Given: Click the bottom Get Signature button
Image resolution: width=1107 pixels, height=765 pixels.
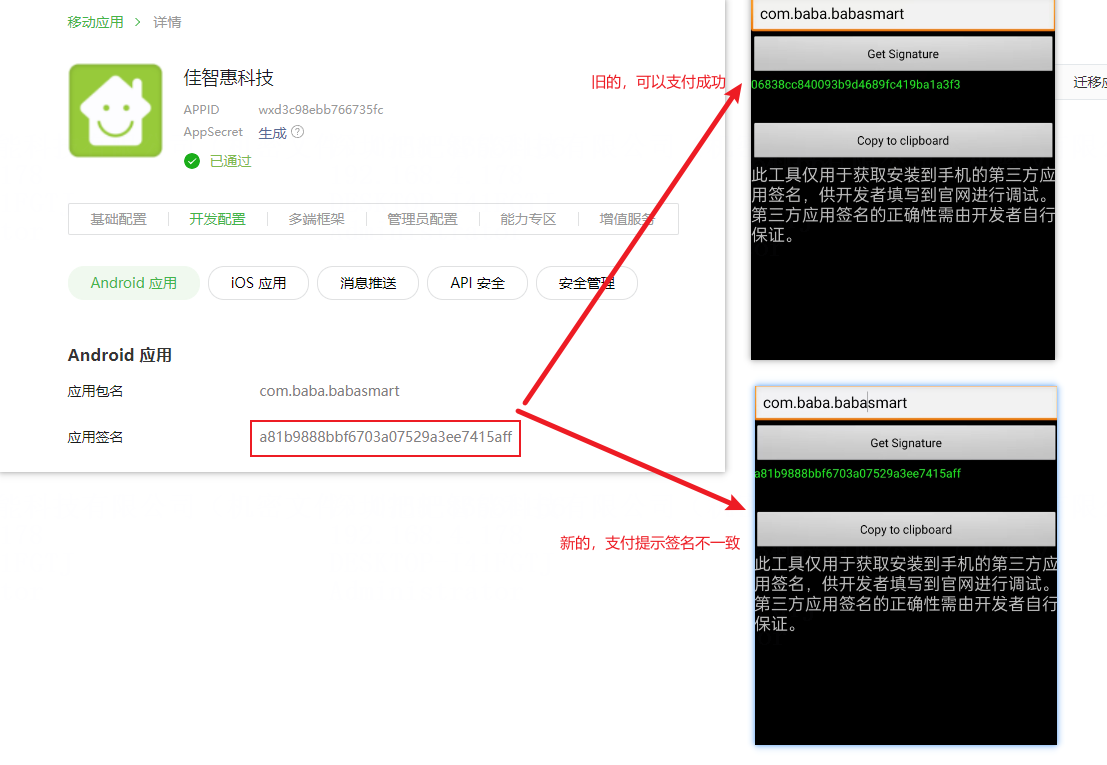Looking at the screenshot, I should (906, 442).
